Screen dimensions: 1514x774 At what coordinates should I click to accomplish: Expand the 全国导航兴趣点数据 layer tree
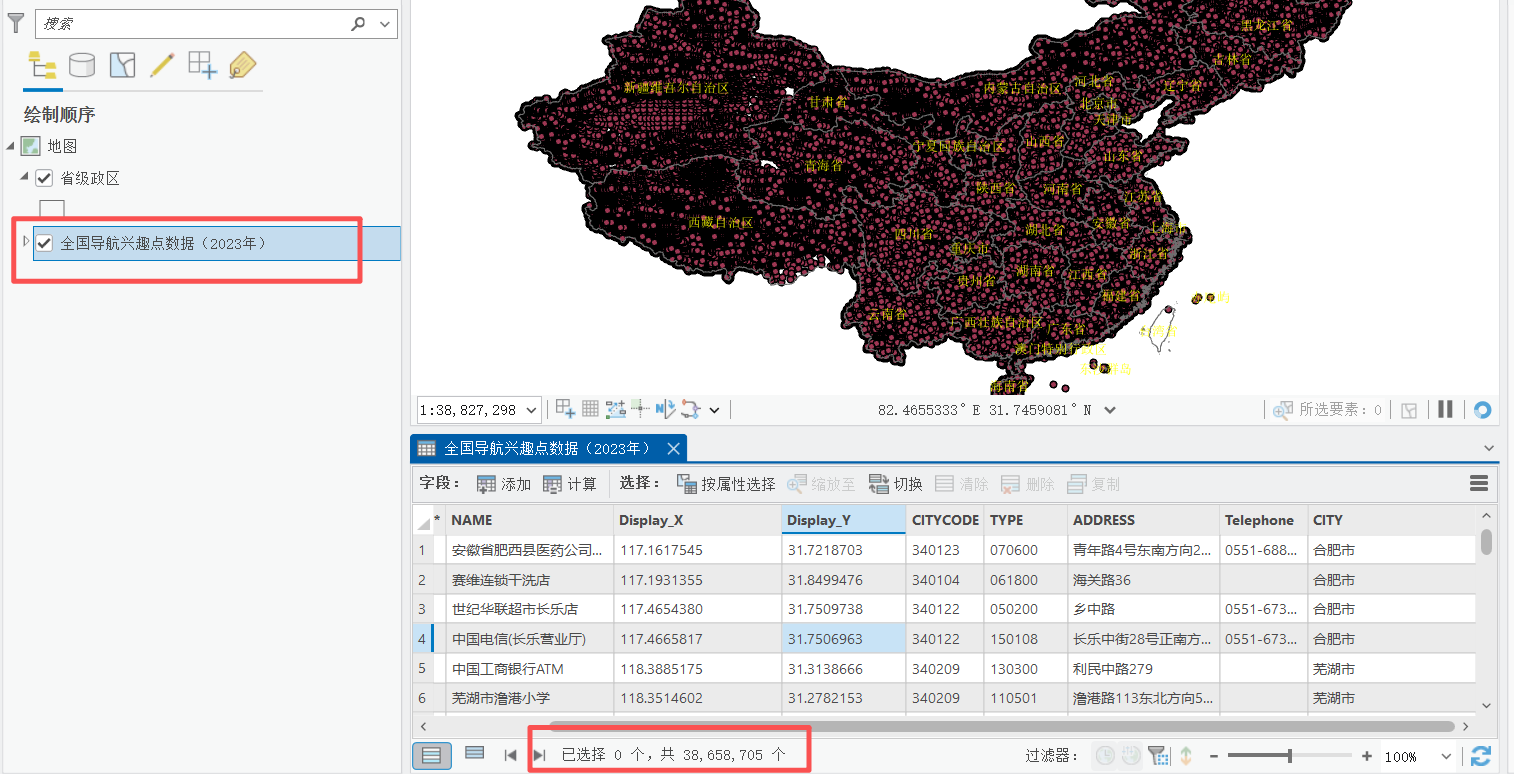point(25,241)
